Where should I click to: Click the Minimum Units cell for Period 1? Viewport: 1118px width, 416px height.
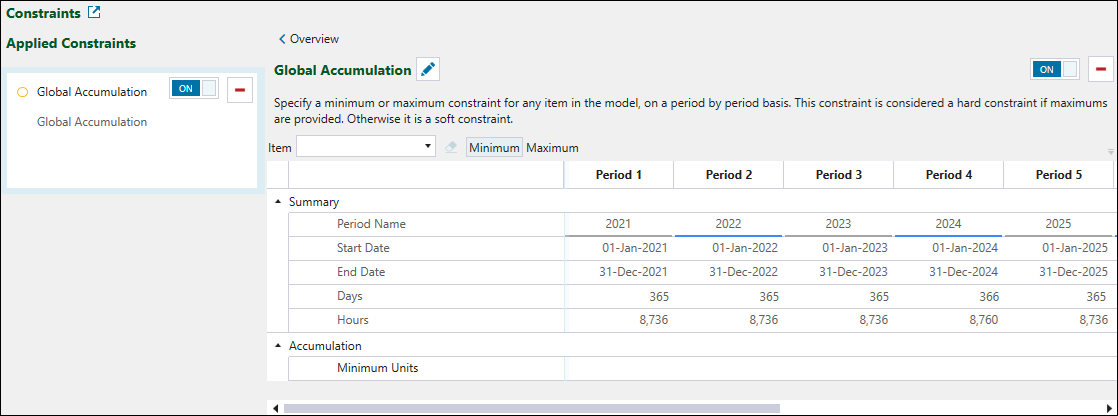tap(619, 368)
